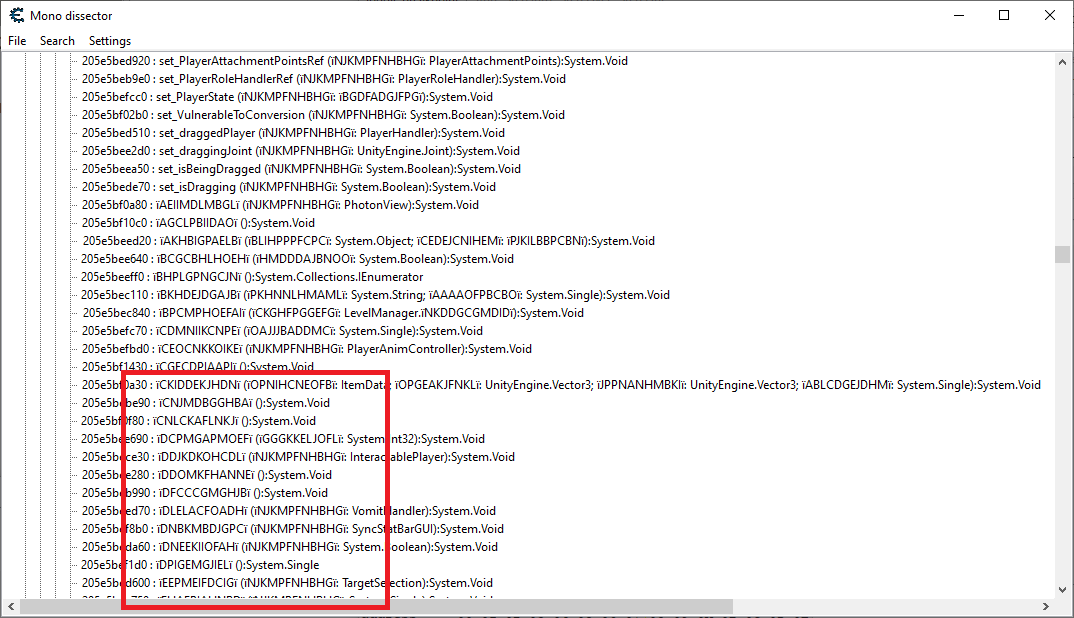Click the vertical scrollbar up arrow
The image size is (1074, 618).
[1062, 62]
